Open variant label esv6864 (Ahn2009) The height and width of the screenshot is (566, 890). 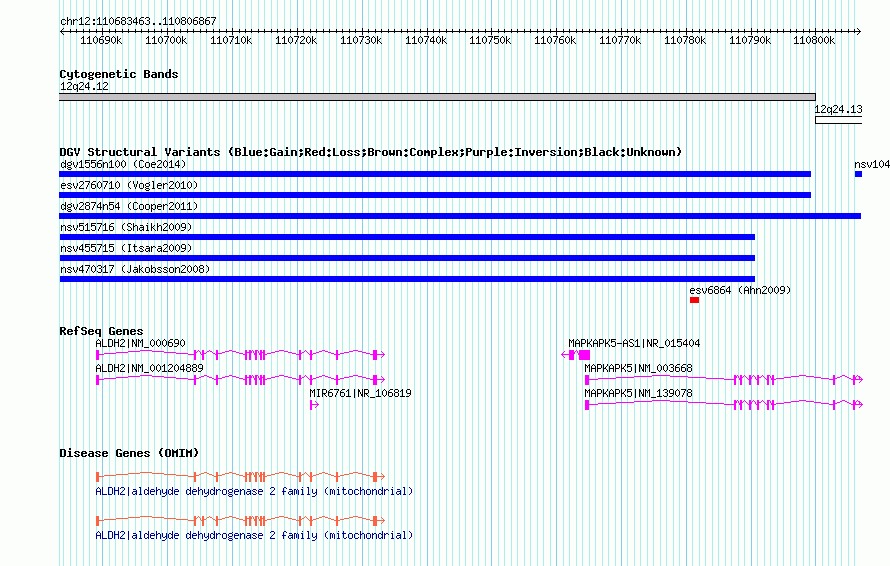(x=740, y=290)
